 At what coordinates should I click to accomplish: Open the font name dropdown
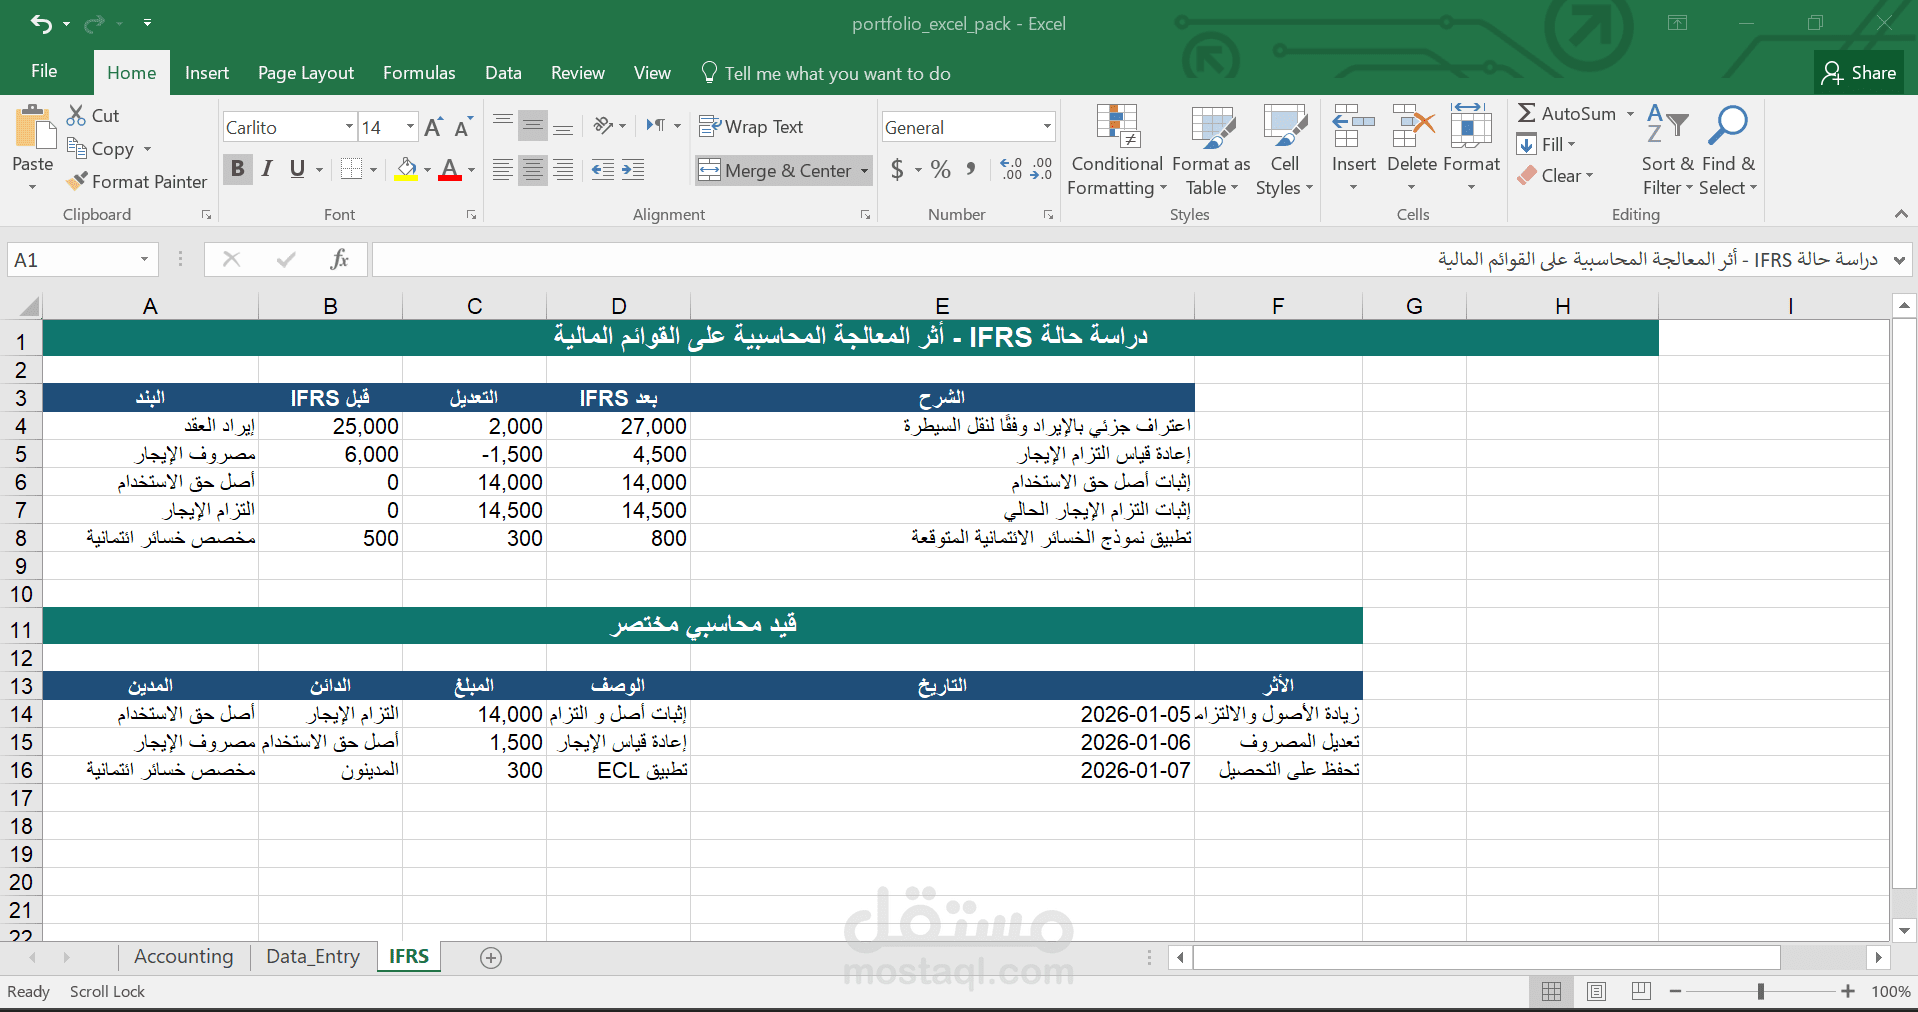(x=349, y=127)
